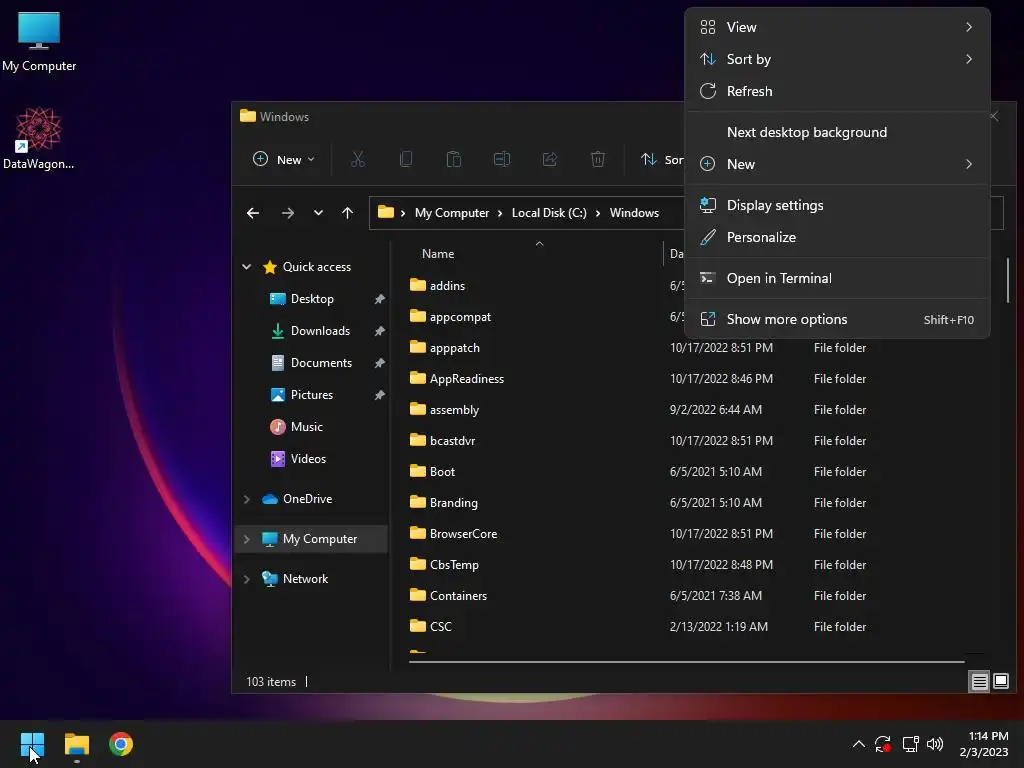Click the Sort button in Explorer toolbar
Image resolution: width=1024 pixels, height=768 pixels.
(x=662, y=159)
